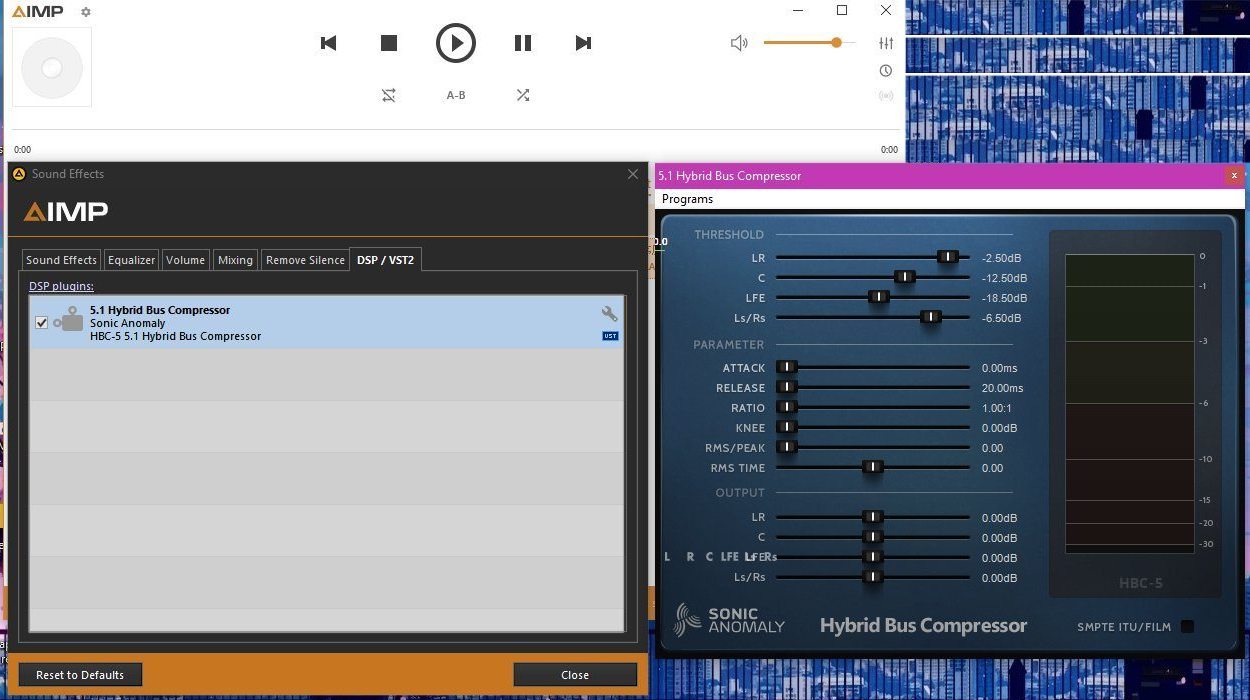Adjust the output LR slider
The width and height of the screenshot is (1250, 700).
coord(873,518)
